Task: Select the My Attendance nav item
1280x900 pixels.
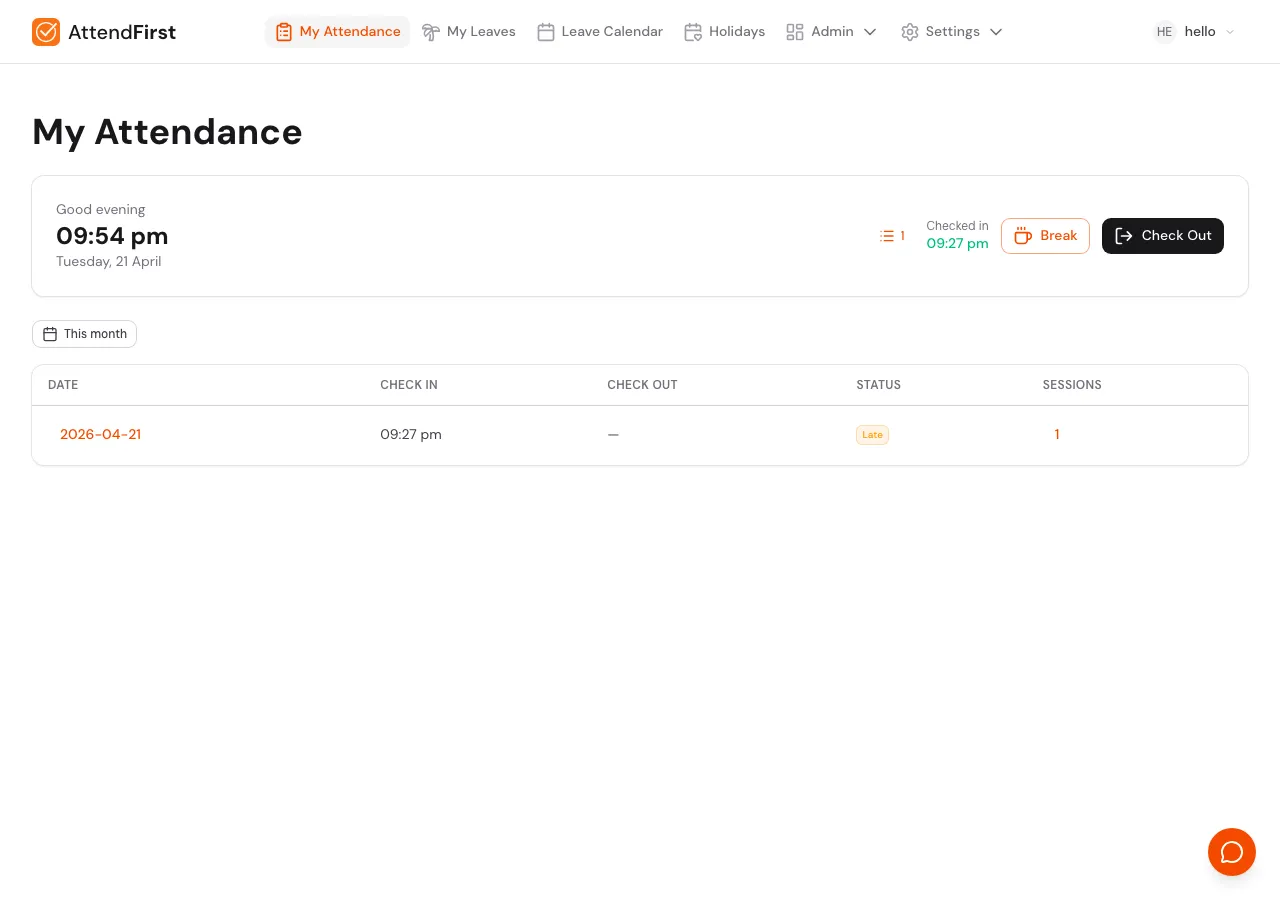Action: click(350, 32)
